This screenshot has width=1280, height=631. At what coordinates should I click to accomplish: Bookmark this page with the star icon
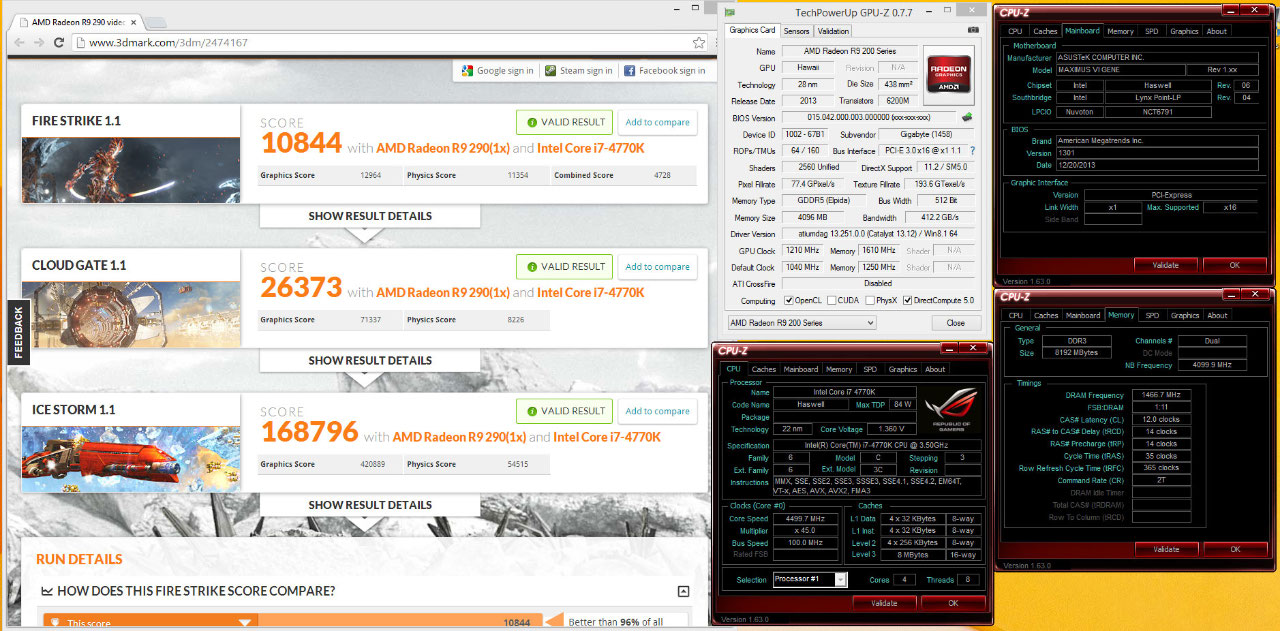click(699, 43)
